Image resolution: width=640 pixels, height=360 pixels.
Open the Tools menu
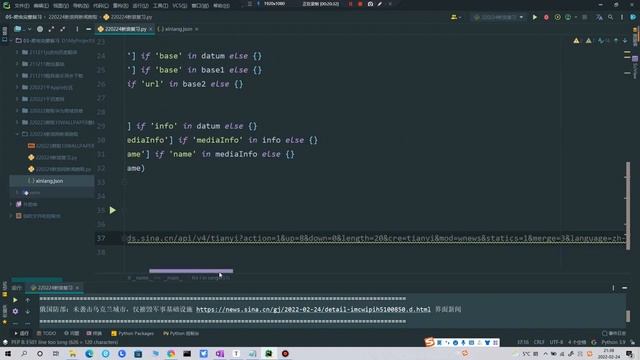[x=160, y=6]
